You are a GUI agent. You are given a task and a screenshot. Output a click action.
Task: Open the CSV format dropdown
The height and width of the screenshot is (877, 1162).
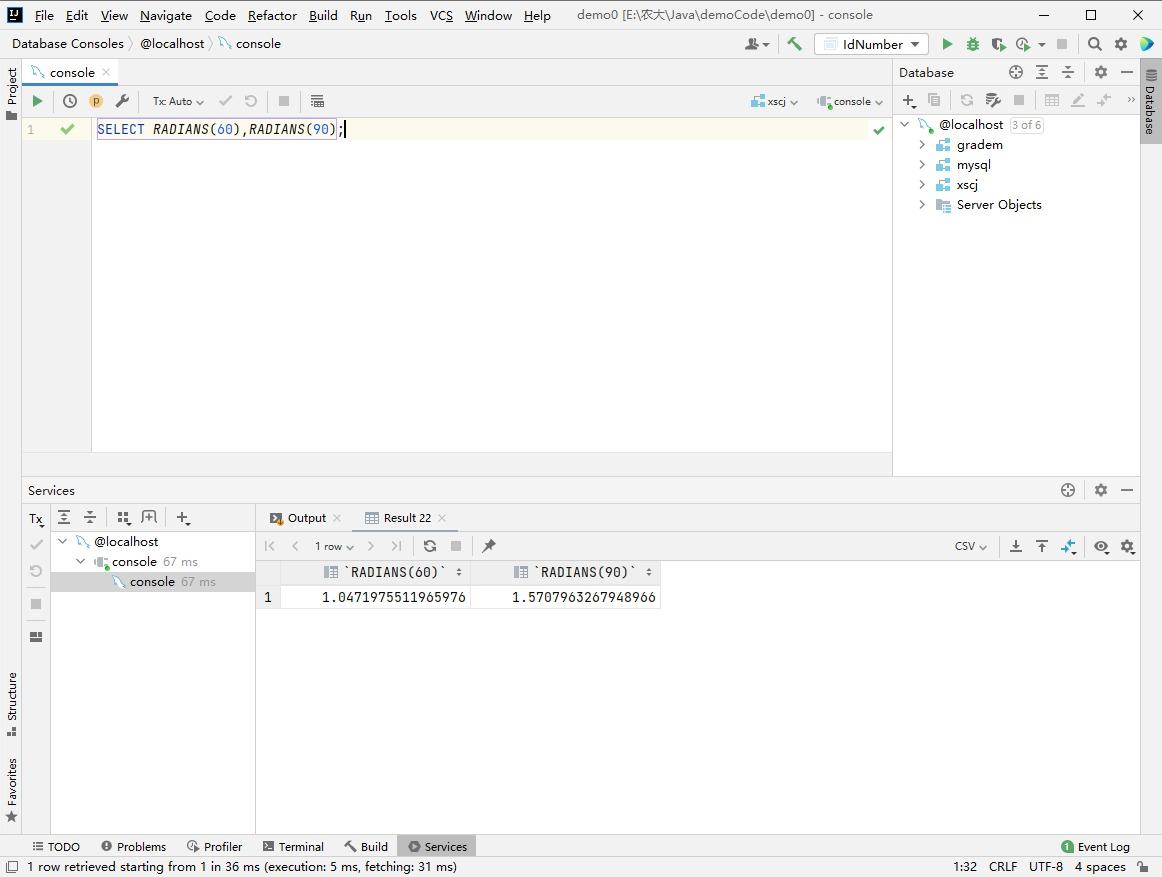970,546
